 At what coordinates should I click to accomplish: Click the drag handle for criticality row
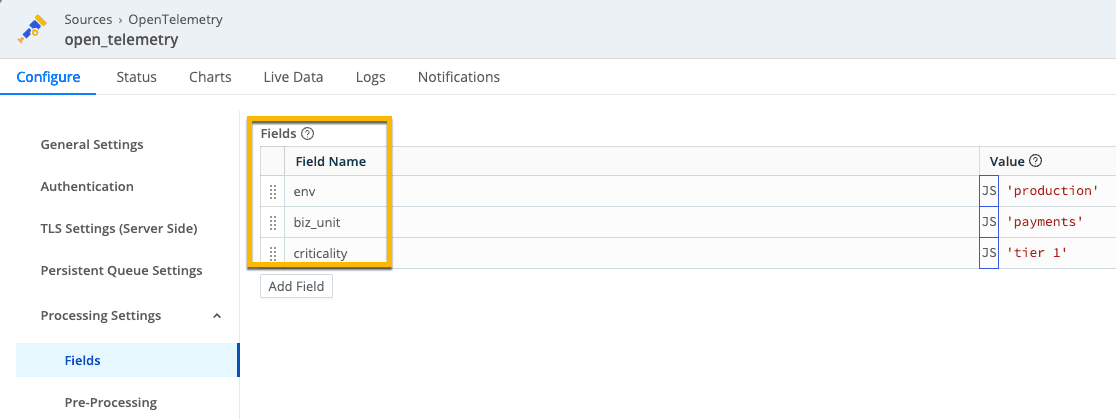(273, 253)
